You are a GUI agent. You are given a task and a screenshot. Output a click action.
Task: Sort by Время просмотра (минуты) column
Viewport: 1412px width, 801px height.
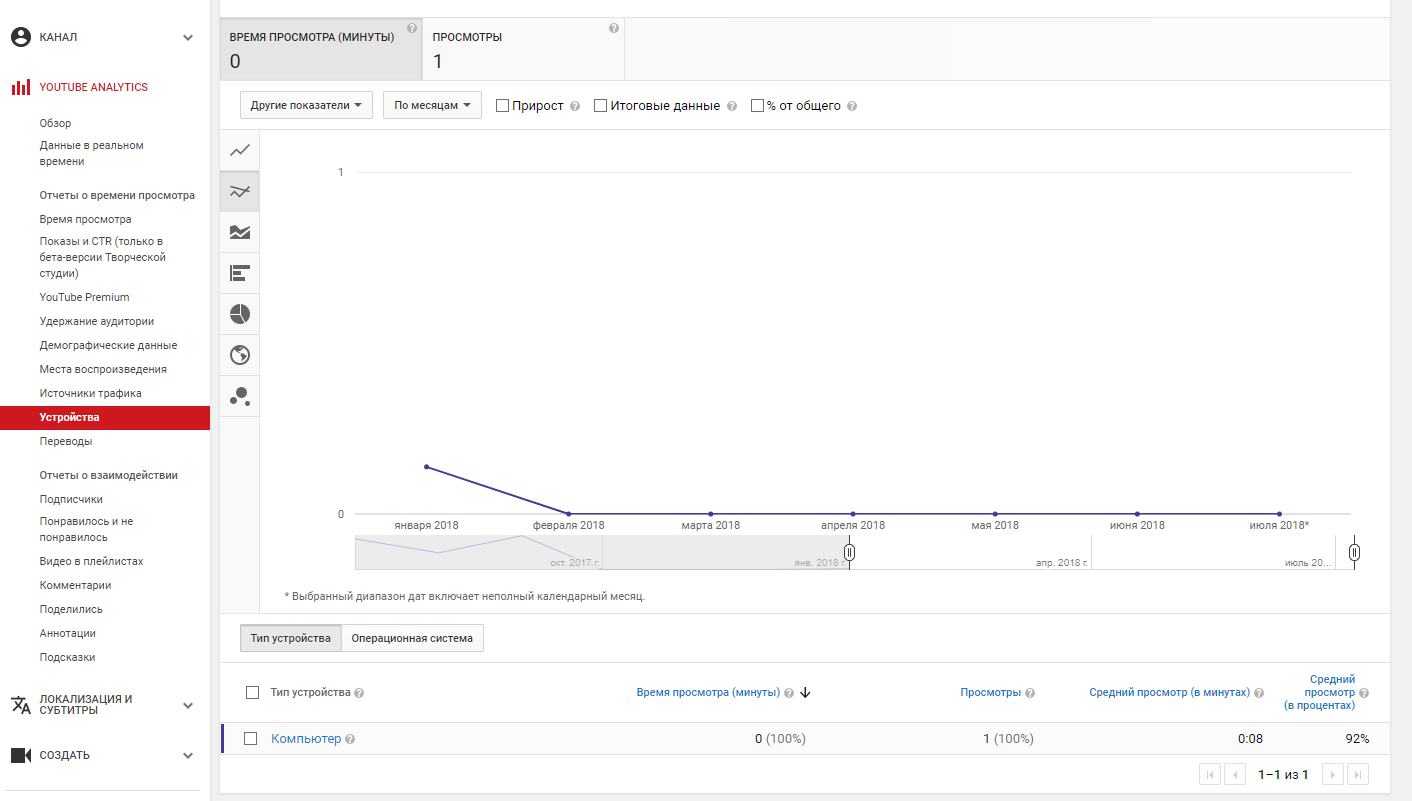[708, 692]
